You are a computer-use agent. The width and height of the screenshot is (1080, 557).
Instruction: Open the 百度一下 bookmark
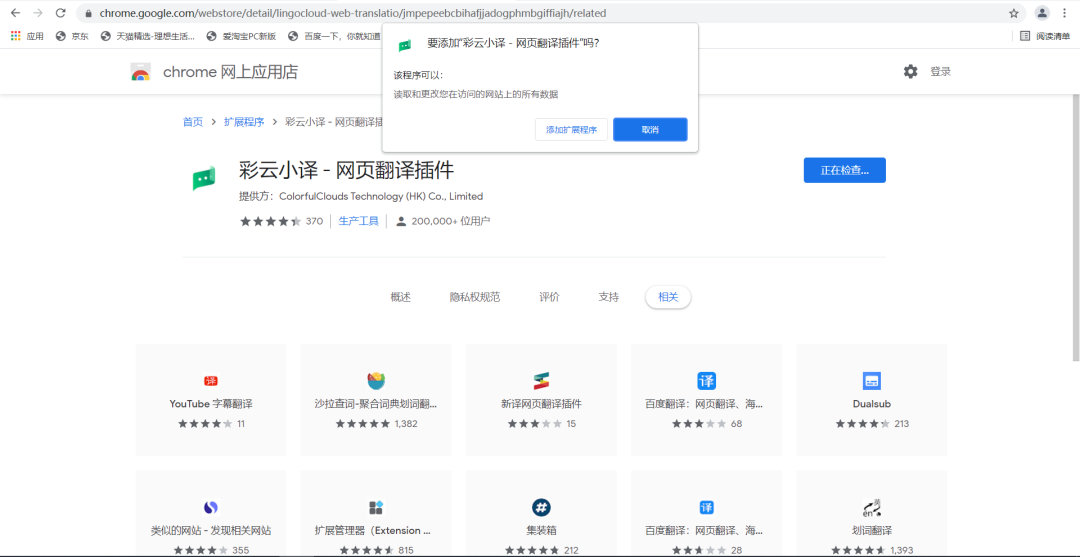click(334, 36)
